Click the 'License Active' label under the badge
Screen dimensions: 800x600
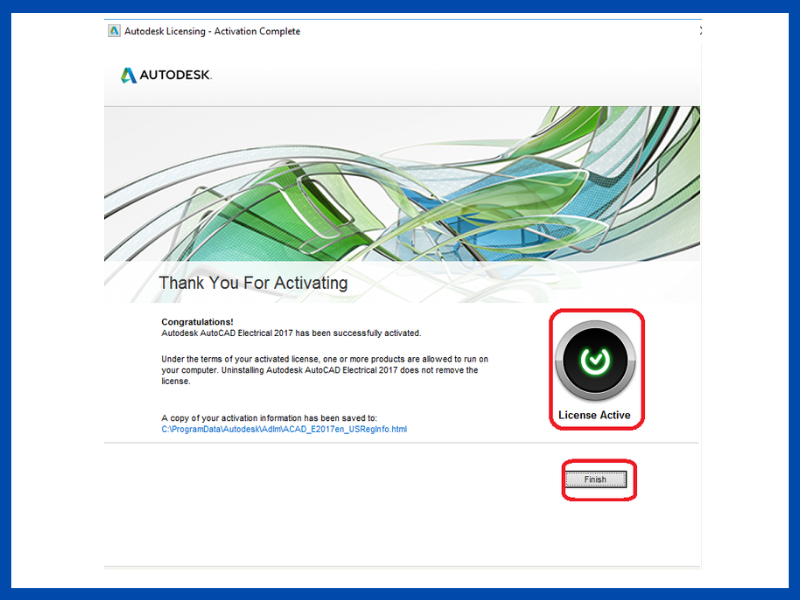point(595,415)
